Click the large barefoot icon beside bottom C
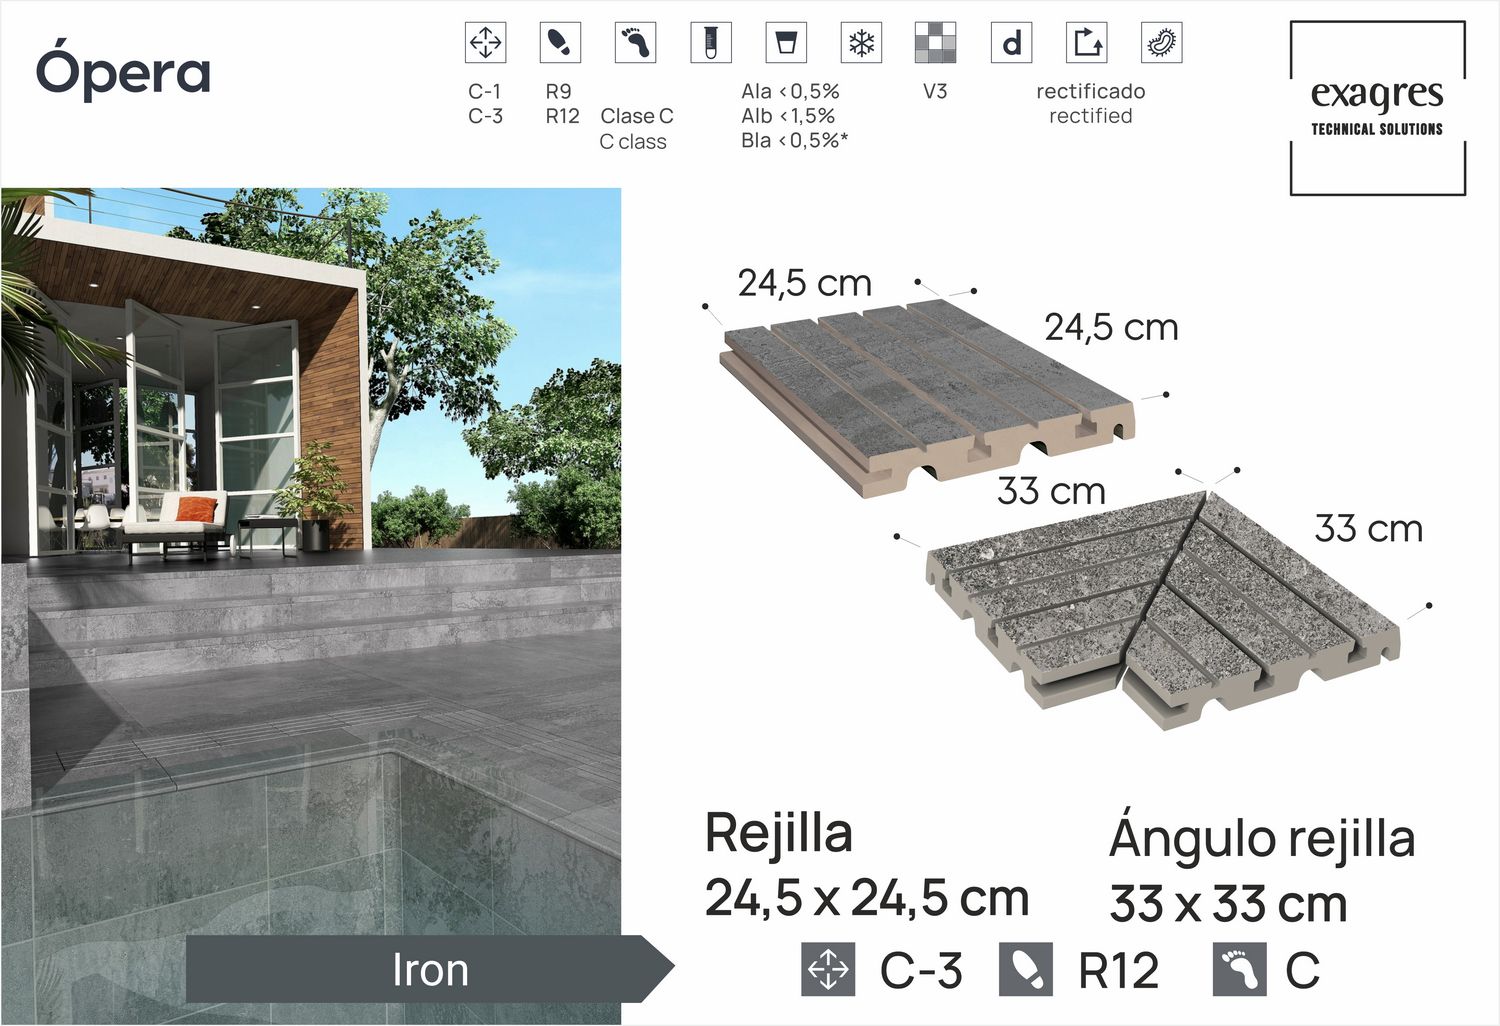The width and height of the screenshot is (1500, 1026). pos(1239,969)
